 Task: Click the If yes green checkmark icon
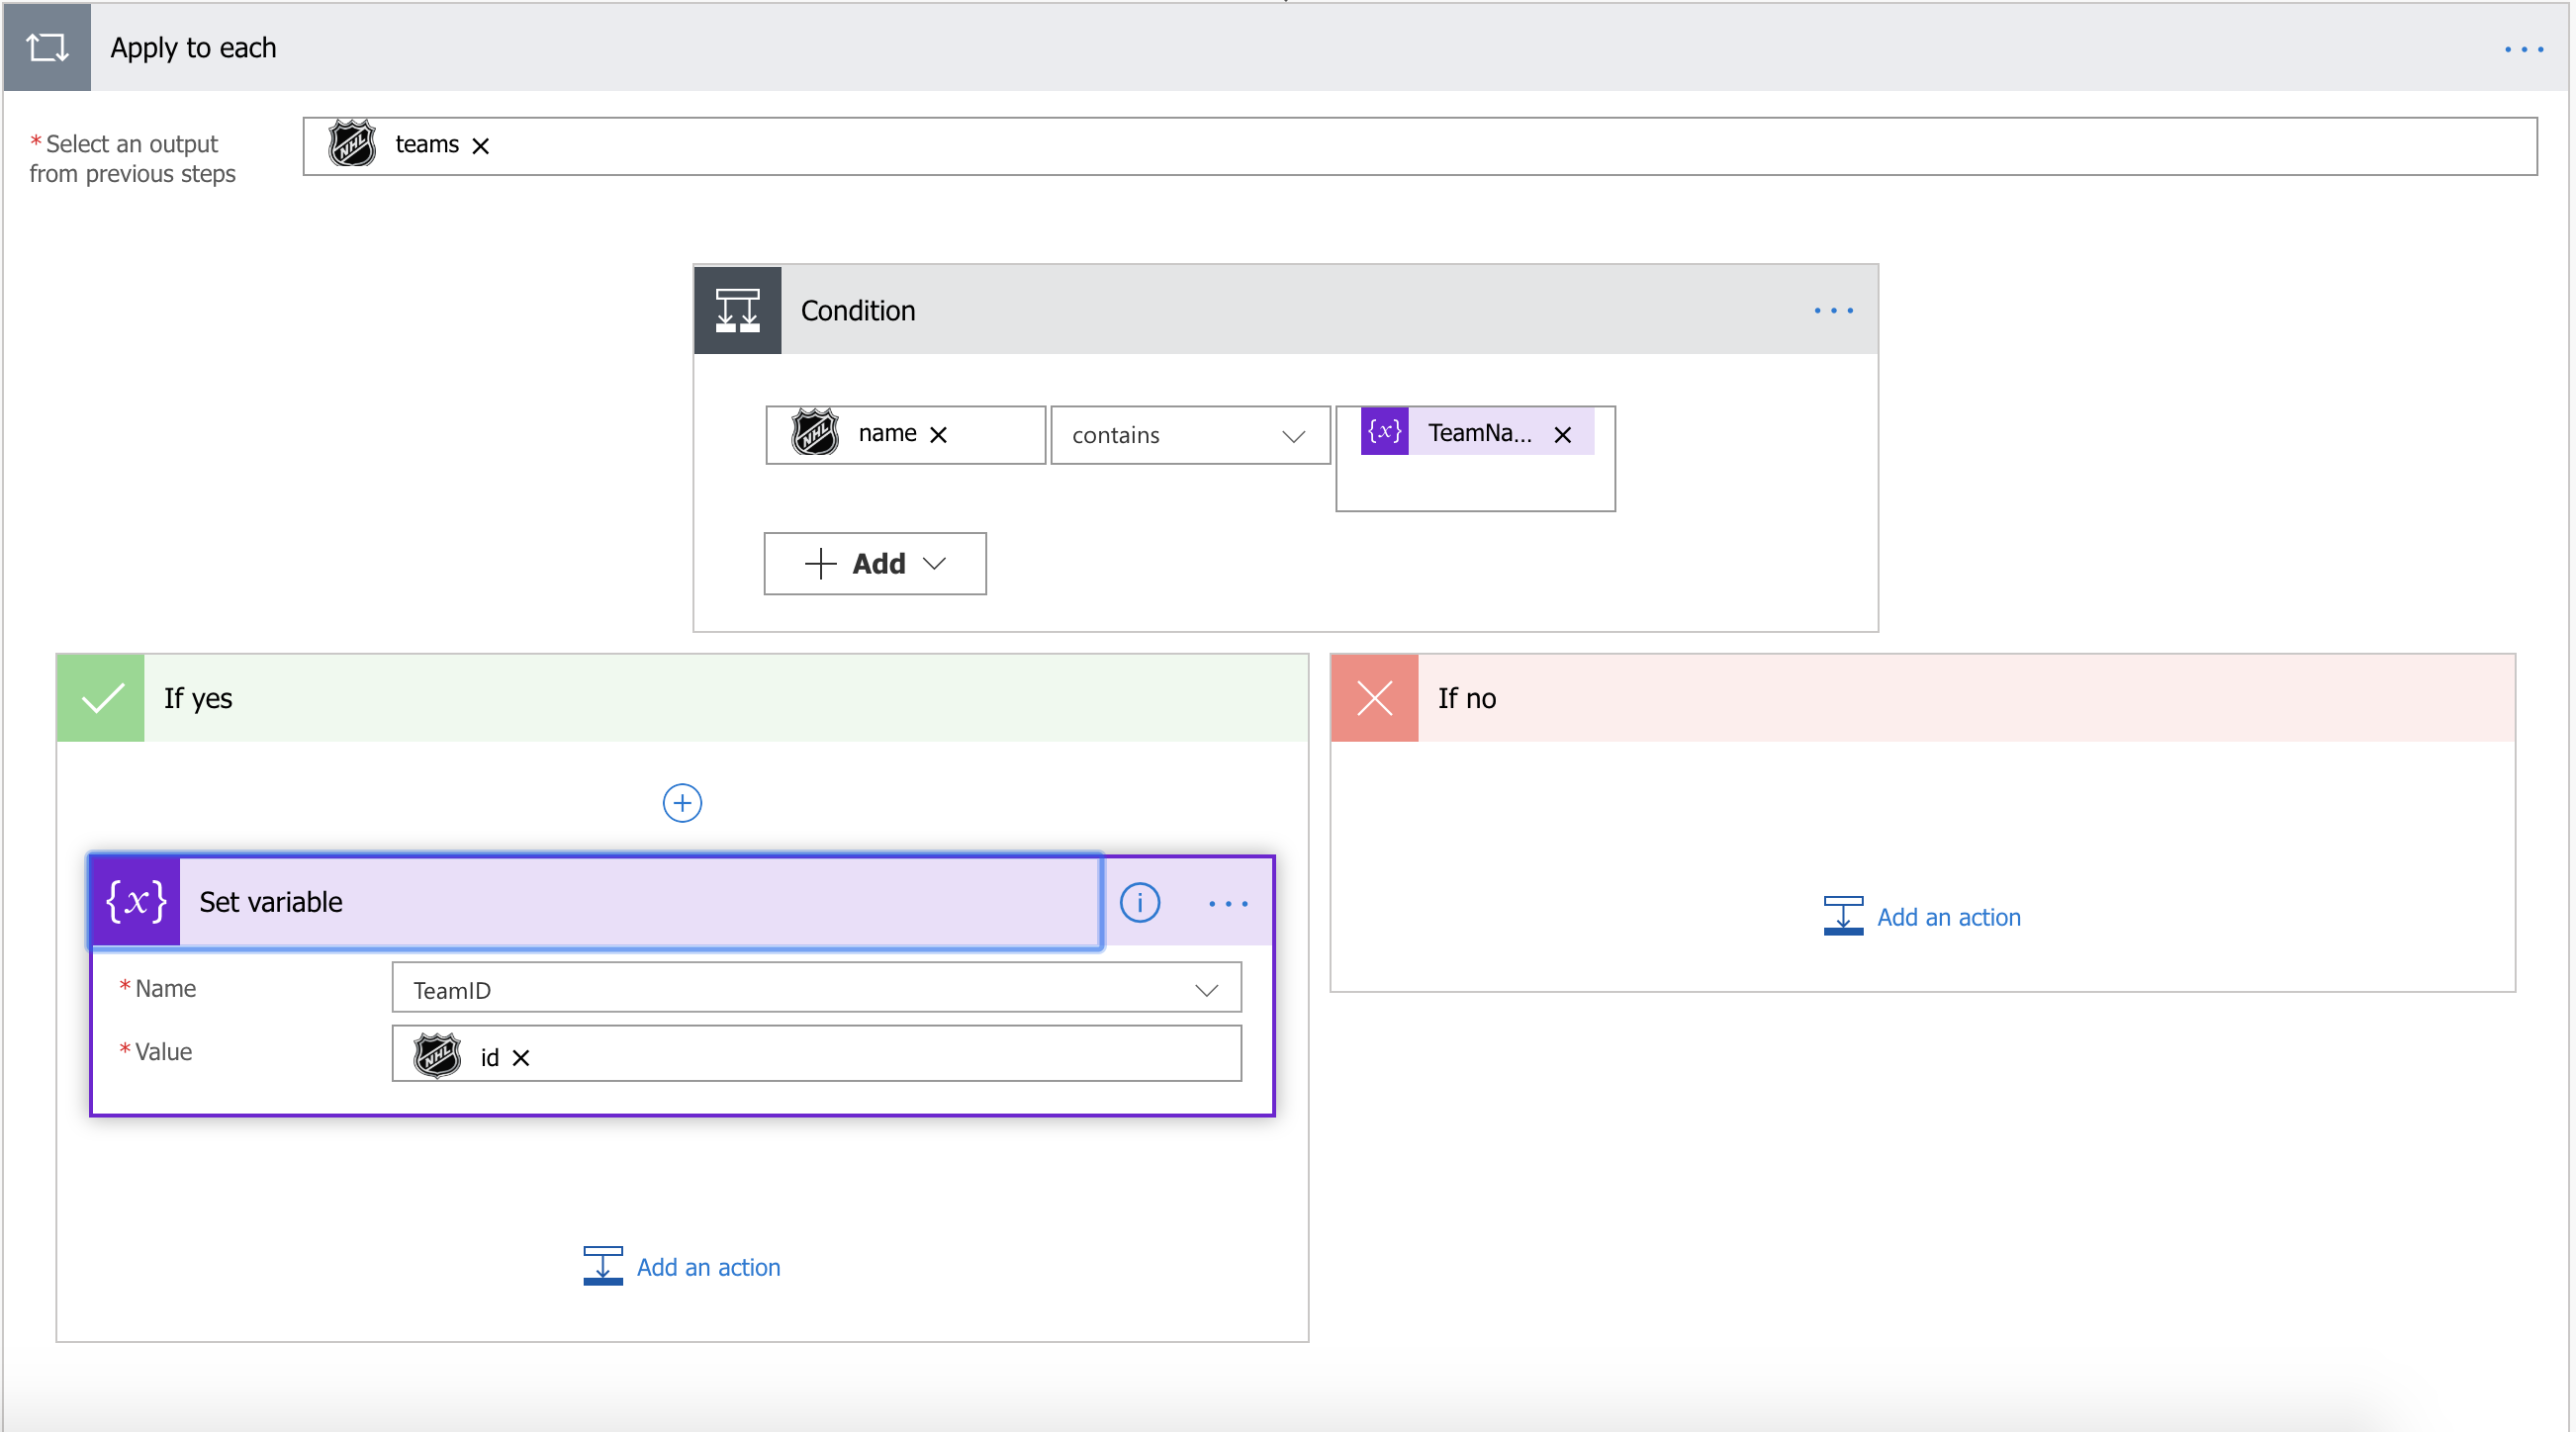click(101, 698)
